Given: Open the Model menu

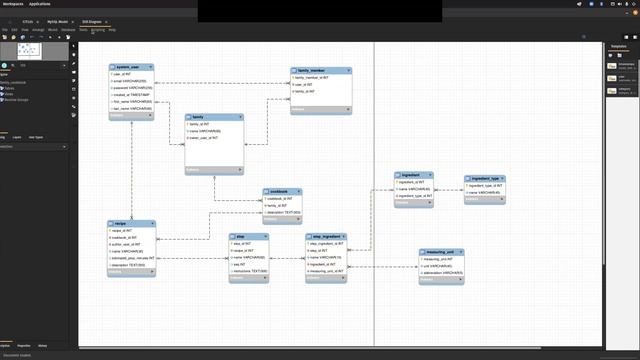Looking at the screenshot, I should pyautogui.click(x=53, y=30).
